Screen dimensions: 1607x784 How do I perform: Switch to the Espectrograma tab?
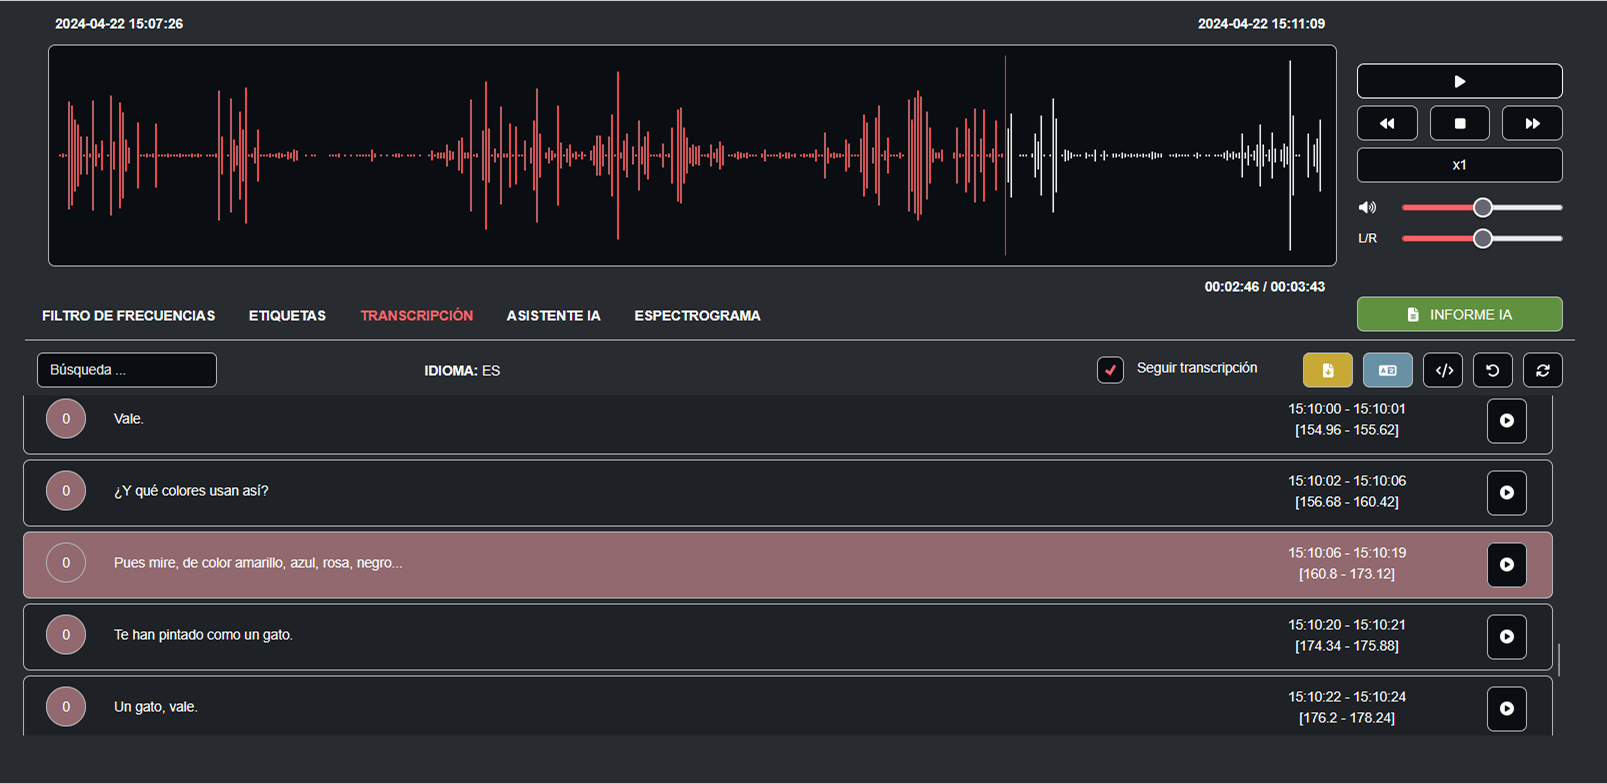pyautogui.click(x=697, y=316)
